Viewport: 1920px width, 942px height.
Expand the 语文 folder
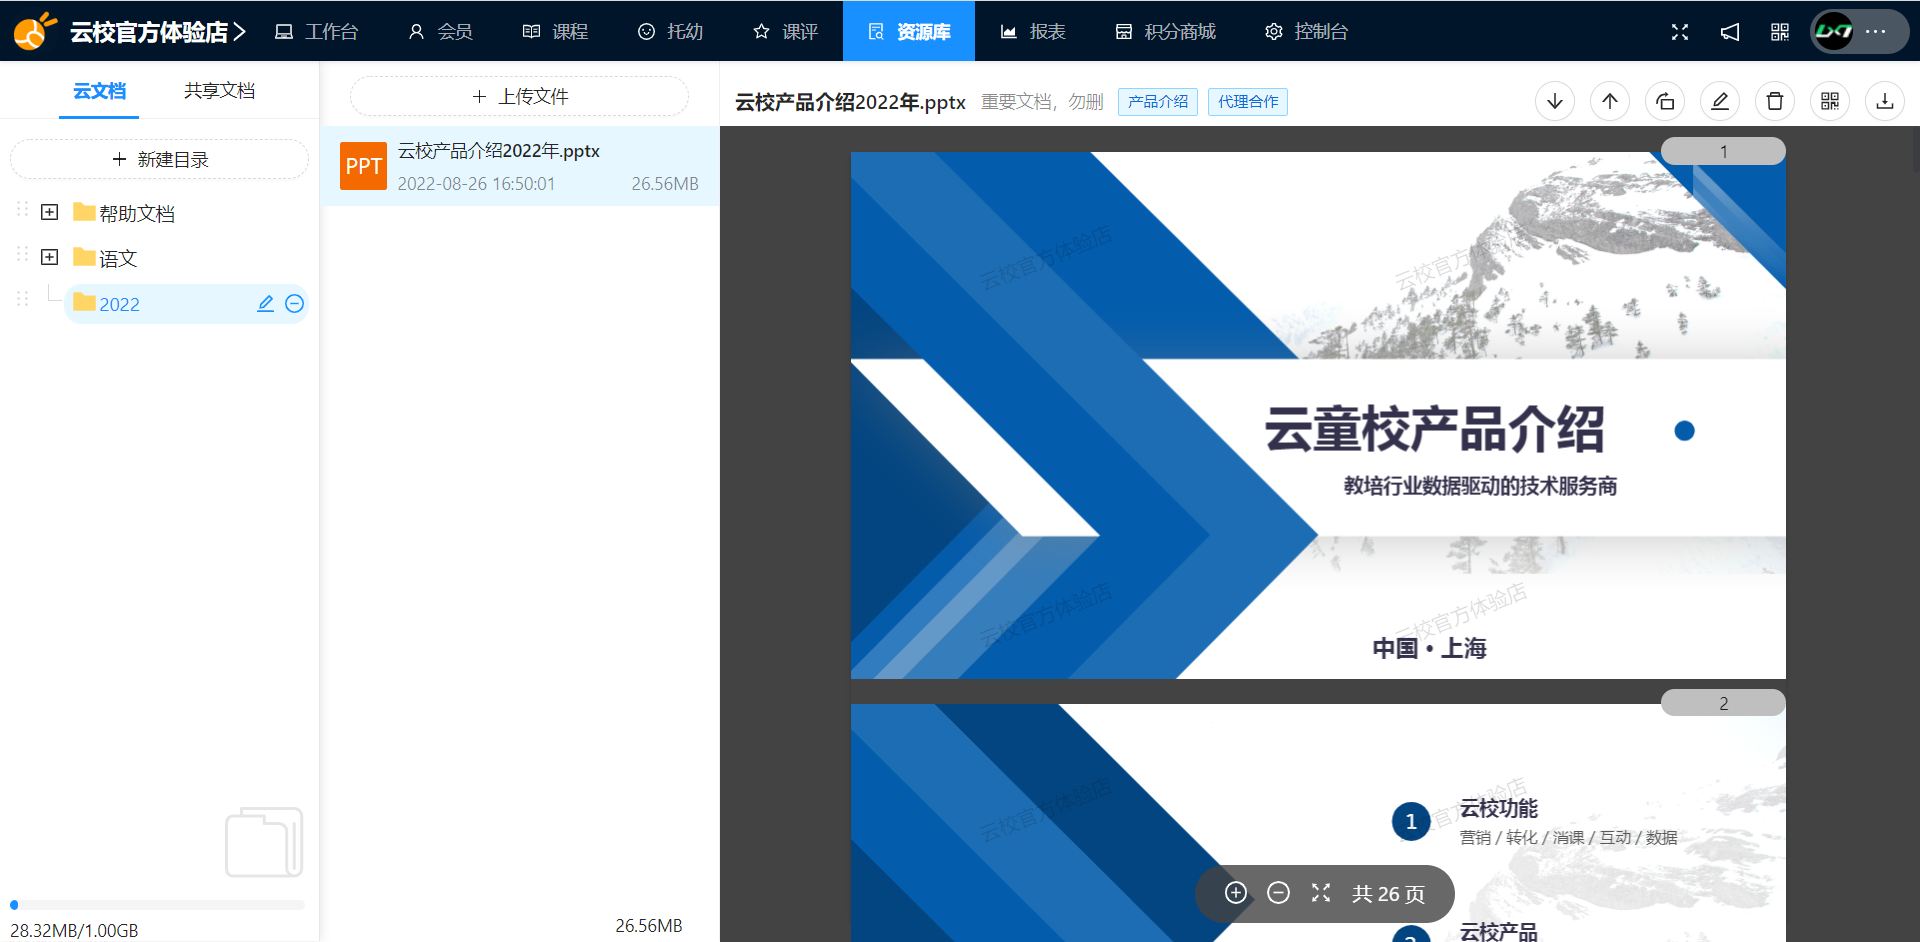(x=49, y=257)
